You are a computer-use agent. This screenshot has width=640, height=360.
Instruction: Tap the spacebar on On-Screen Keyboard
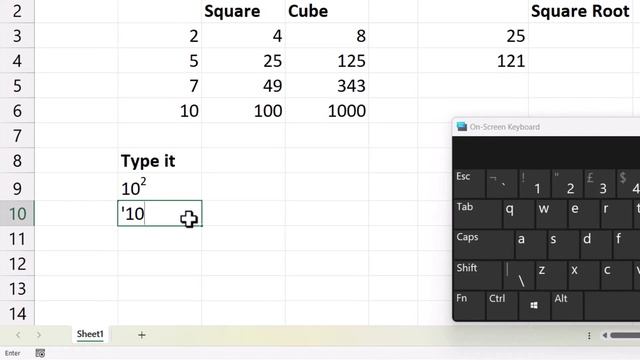click(x=612, y=305)
